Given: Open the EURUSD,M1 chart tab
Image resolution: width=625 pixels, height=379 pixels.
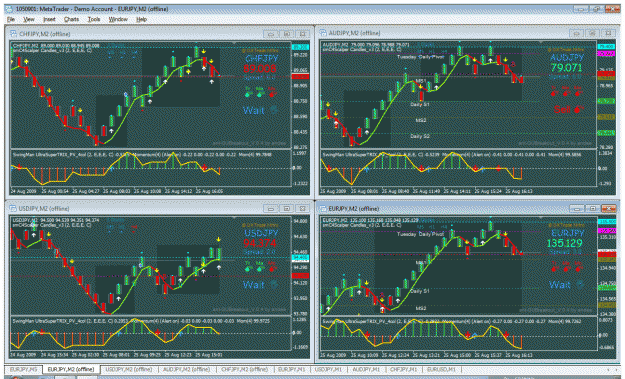Looking at the screenshot, I should click(441, 369).
